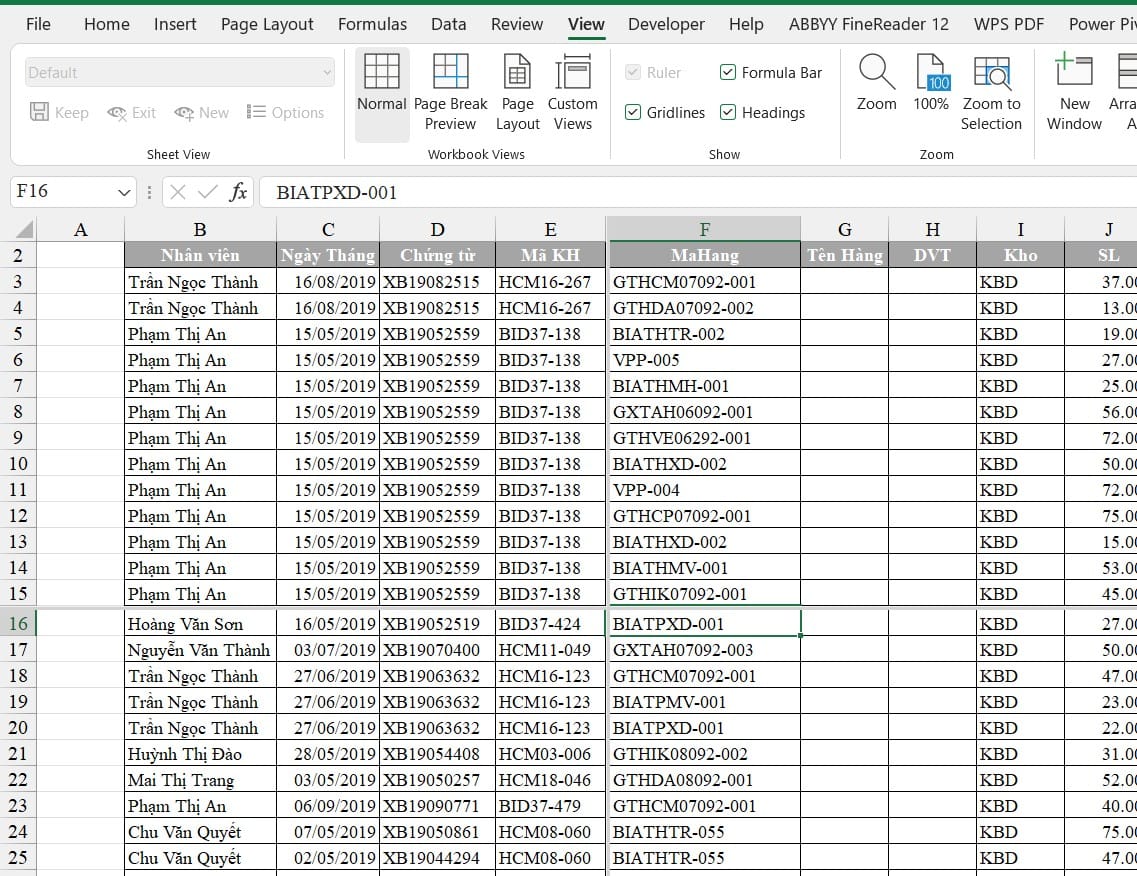Switch to the Formulas tab
Viewport: 1137px width, 876px height.
tap(372, 24)
